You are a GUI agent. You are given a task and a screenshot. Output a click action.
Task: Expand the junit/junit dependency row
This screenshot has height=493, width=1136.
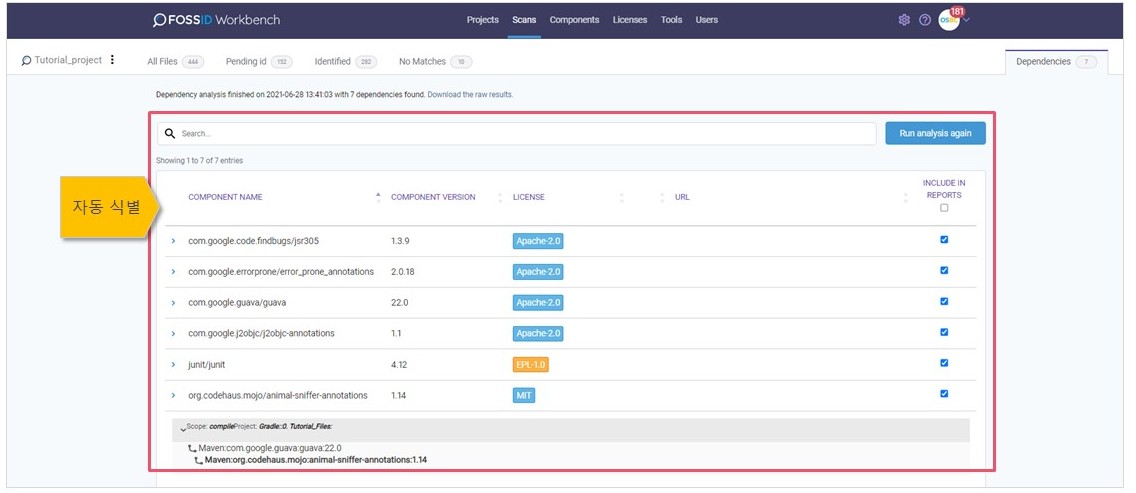pos(173,365)
